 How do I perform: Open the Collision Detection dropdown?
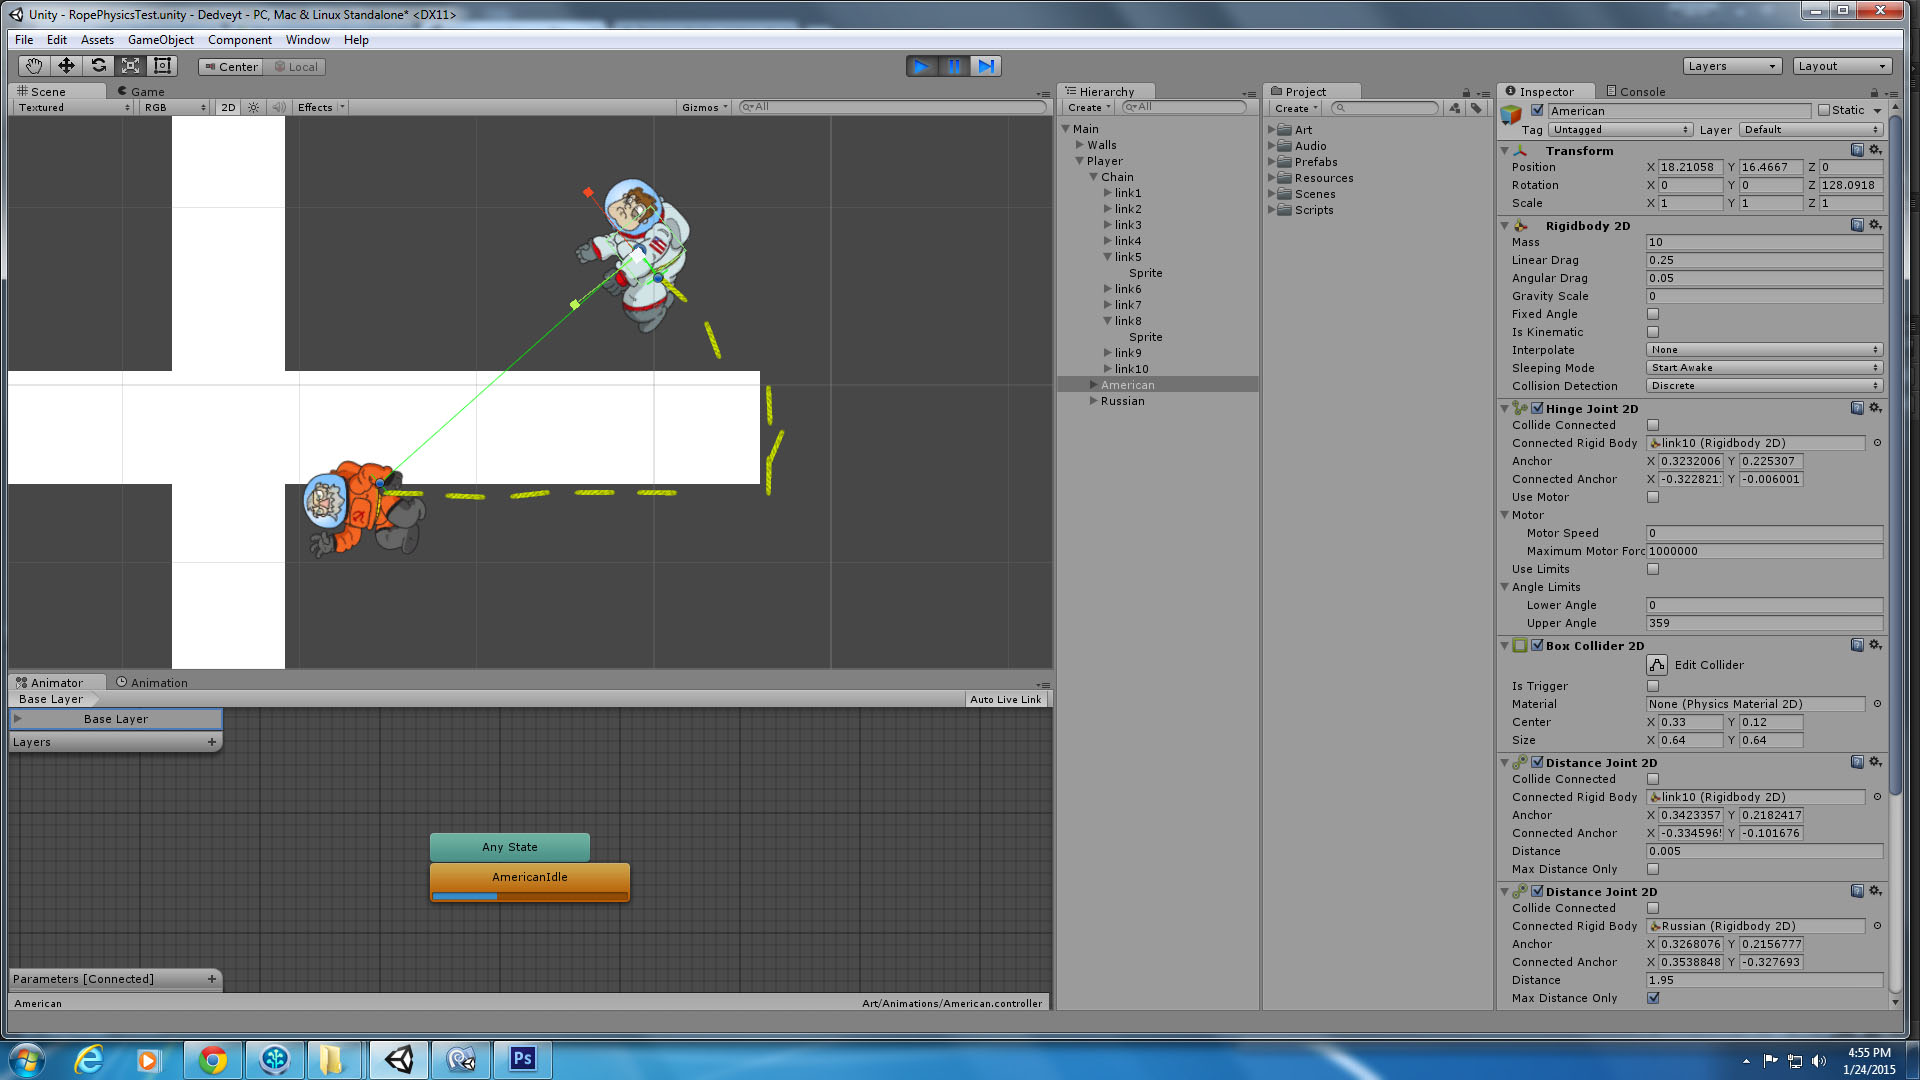coord(1764,386)
